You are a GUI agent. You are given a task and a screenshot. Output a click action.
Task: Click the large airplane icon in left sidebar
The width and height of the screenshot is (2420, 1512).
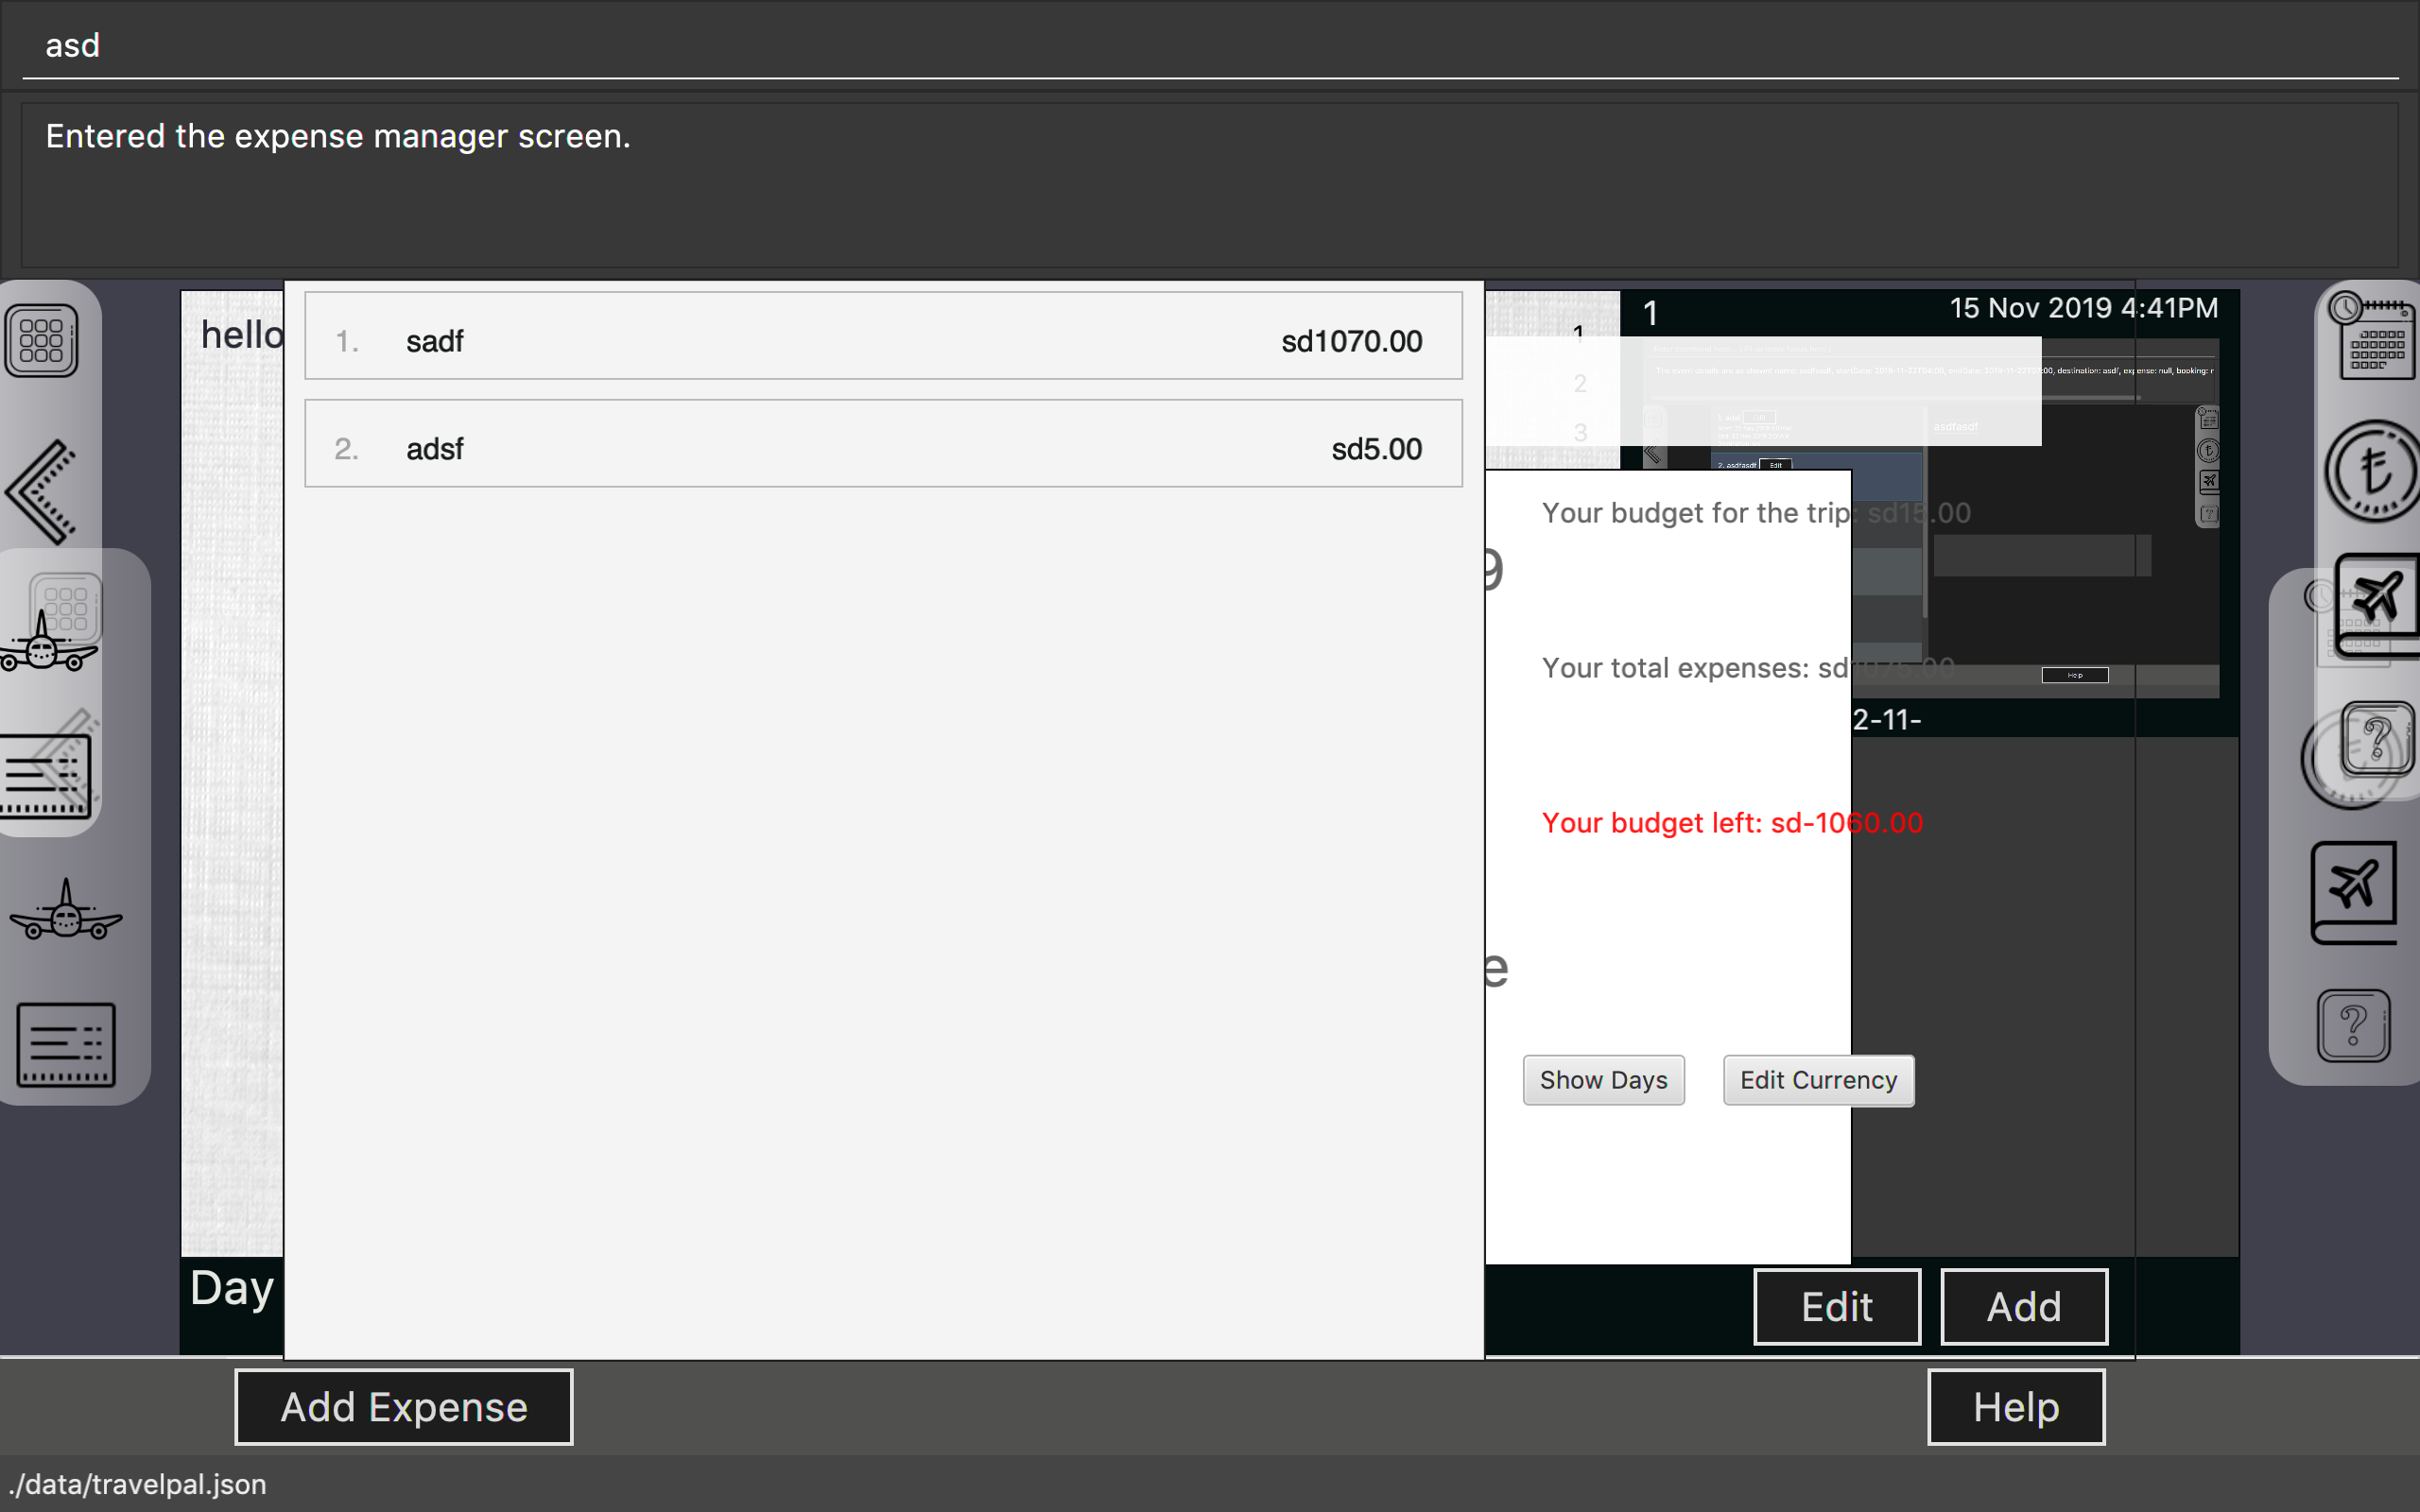tap(66, 911)
